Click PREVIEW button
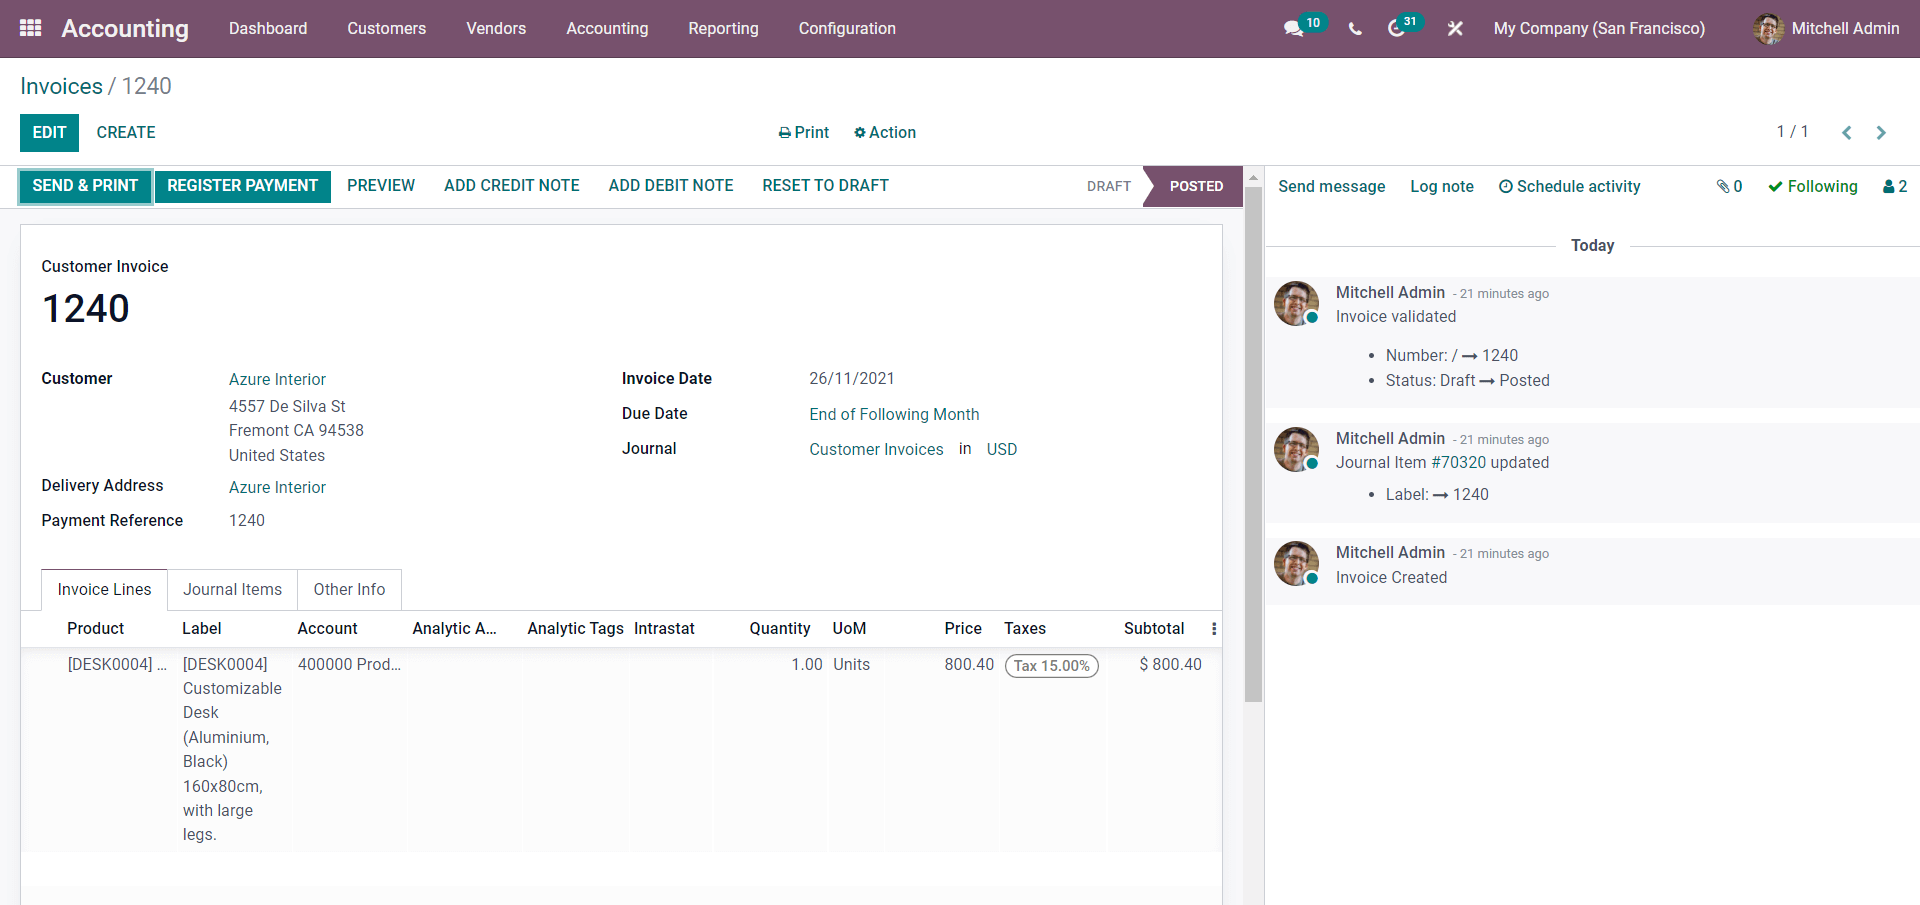Screen dimensions: 1920x905 381,186
